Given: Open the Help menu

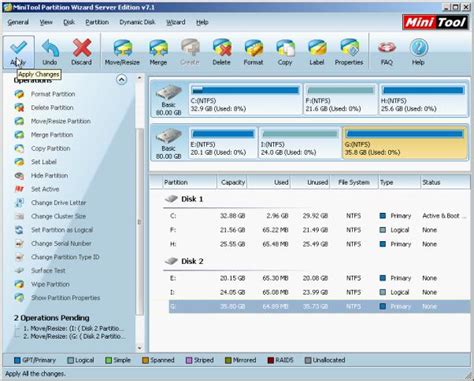Looking at the screenshot, I should (202, 22).
